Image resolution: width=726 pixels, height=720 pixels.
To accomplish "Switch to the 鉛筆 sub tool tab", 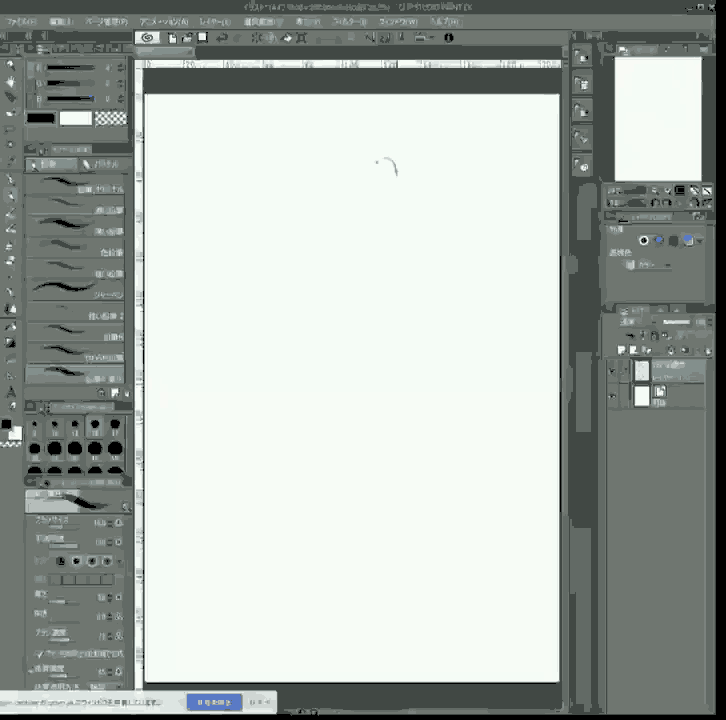I will (x=51, y=164).
